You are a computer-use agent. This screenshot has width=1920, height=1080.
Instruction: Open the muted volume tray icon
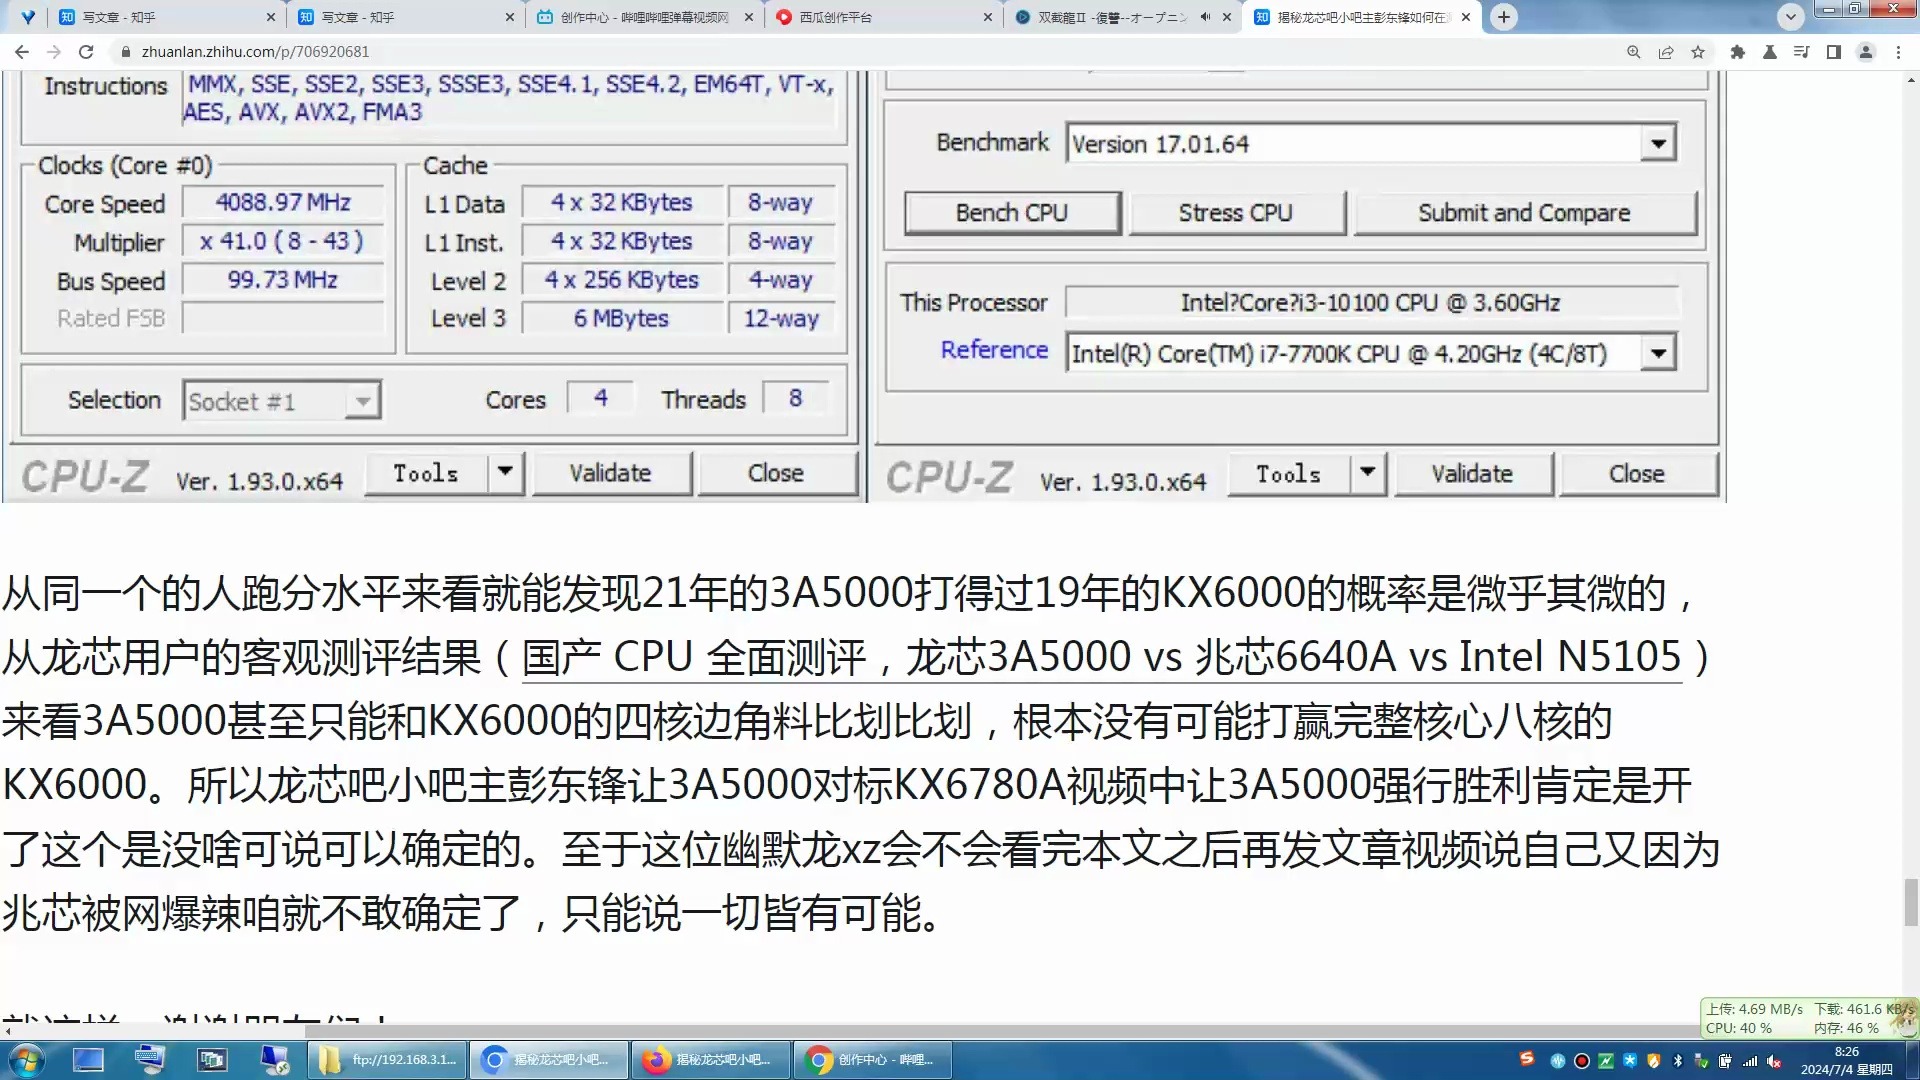1774,1061
